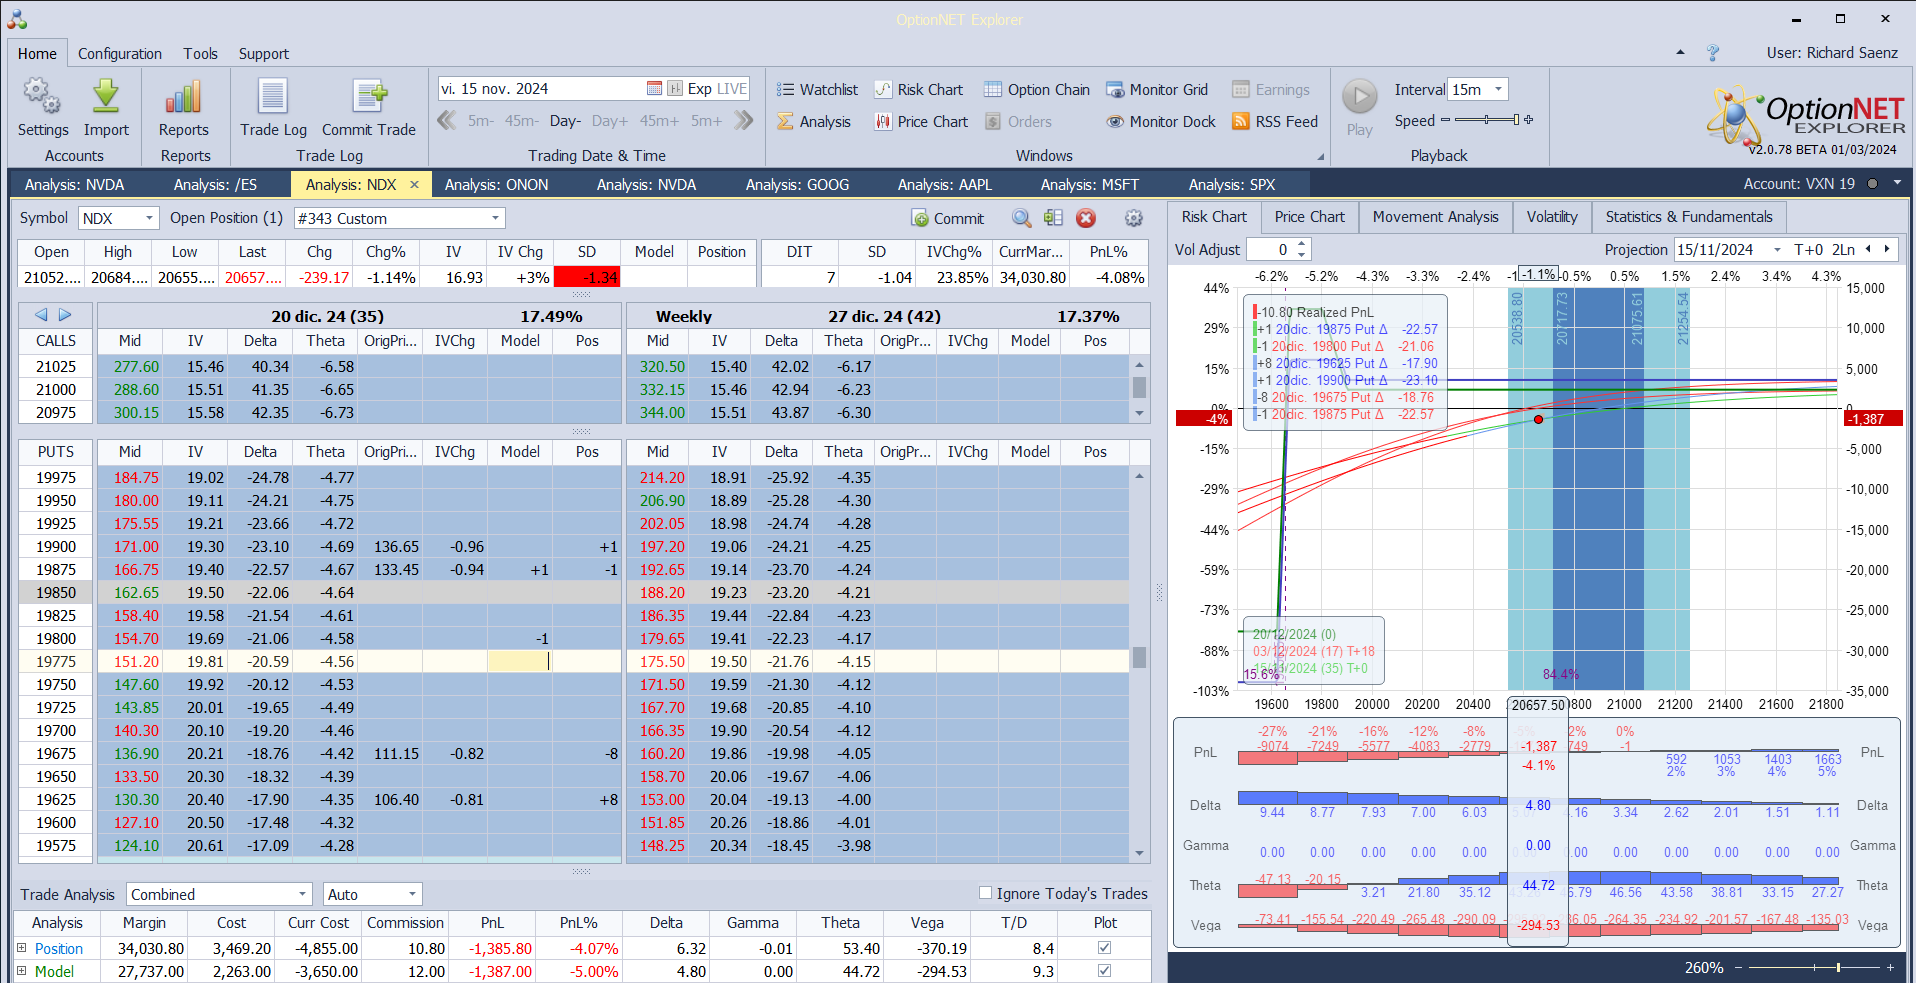Open the Analysis window from ribbon
Image resolution: width=1916 pixels, height=983 pixels.
(814, 122)
